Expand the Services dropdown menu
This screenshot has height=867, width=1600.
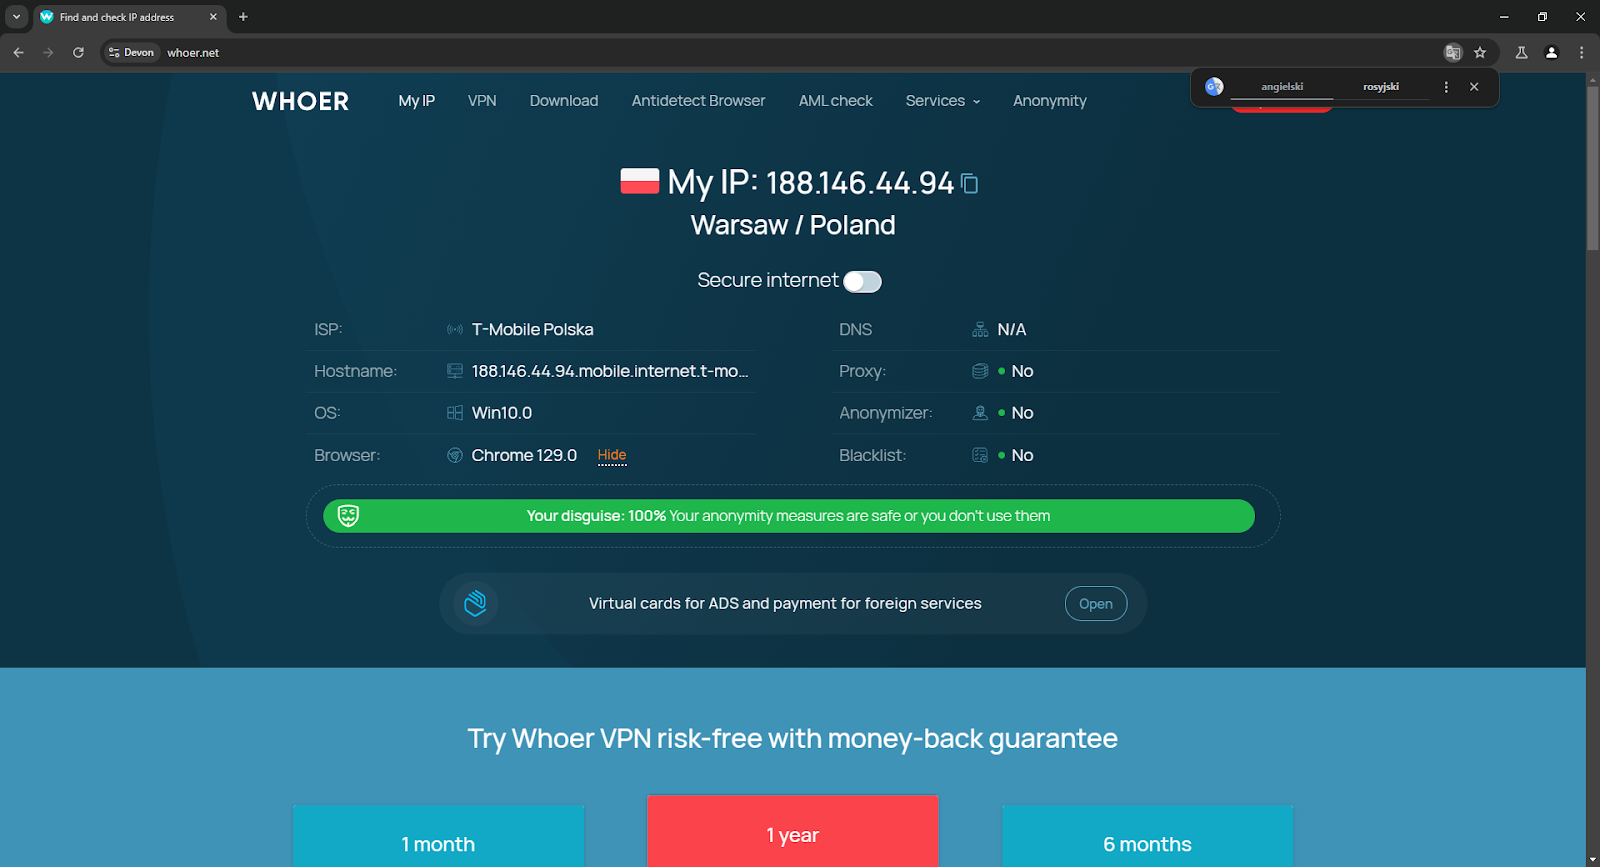(x=943, y=101)
